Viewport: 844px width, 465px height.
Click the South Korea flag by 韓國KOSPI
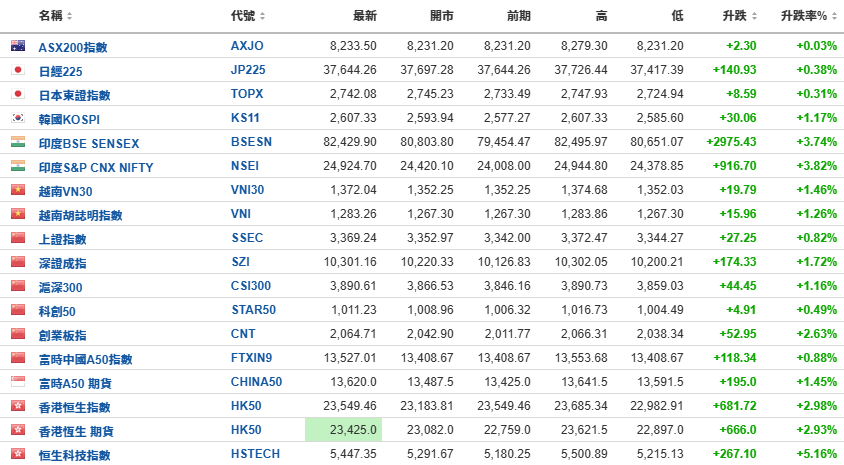(x=18, y=118)
